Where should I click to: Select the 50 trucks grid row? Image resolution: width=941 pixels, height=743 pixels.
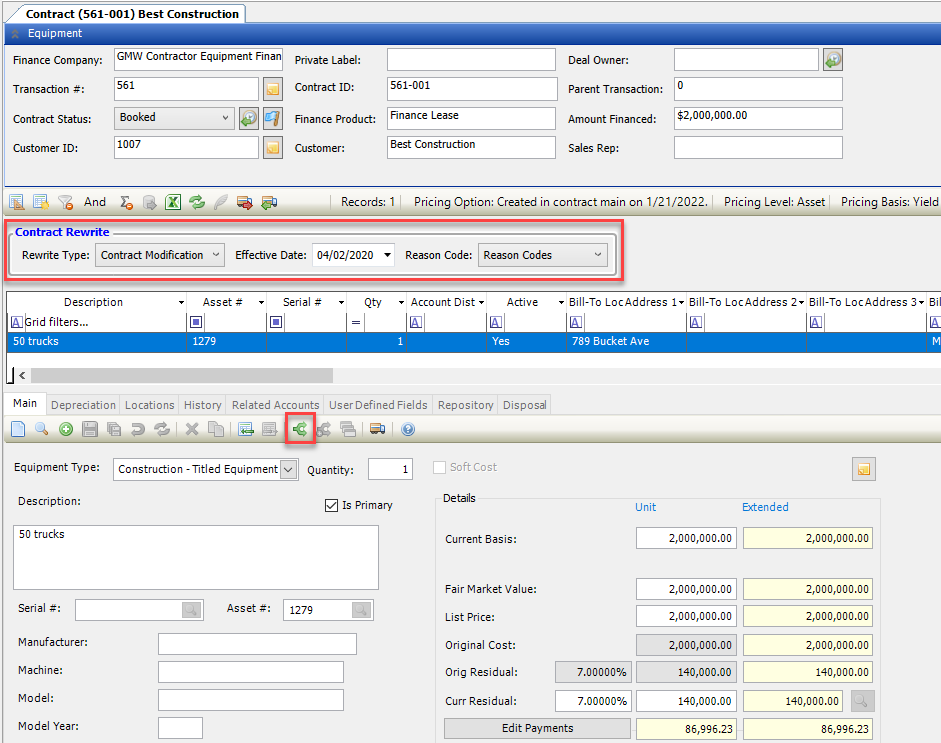click(474, 341)
